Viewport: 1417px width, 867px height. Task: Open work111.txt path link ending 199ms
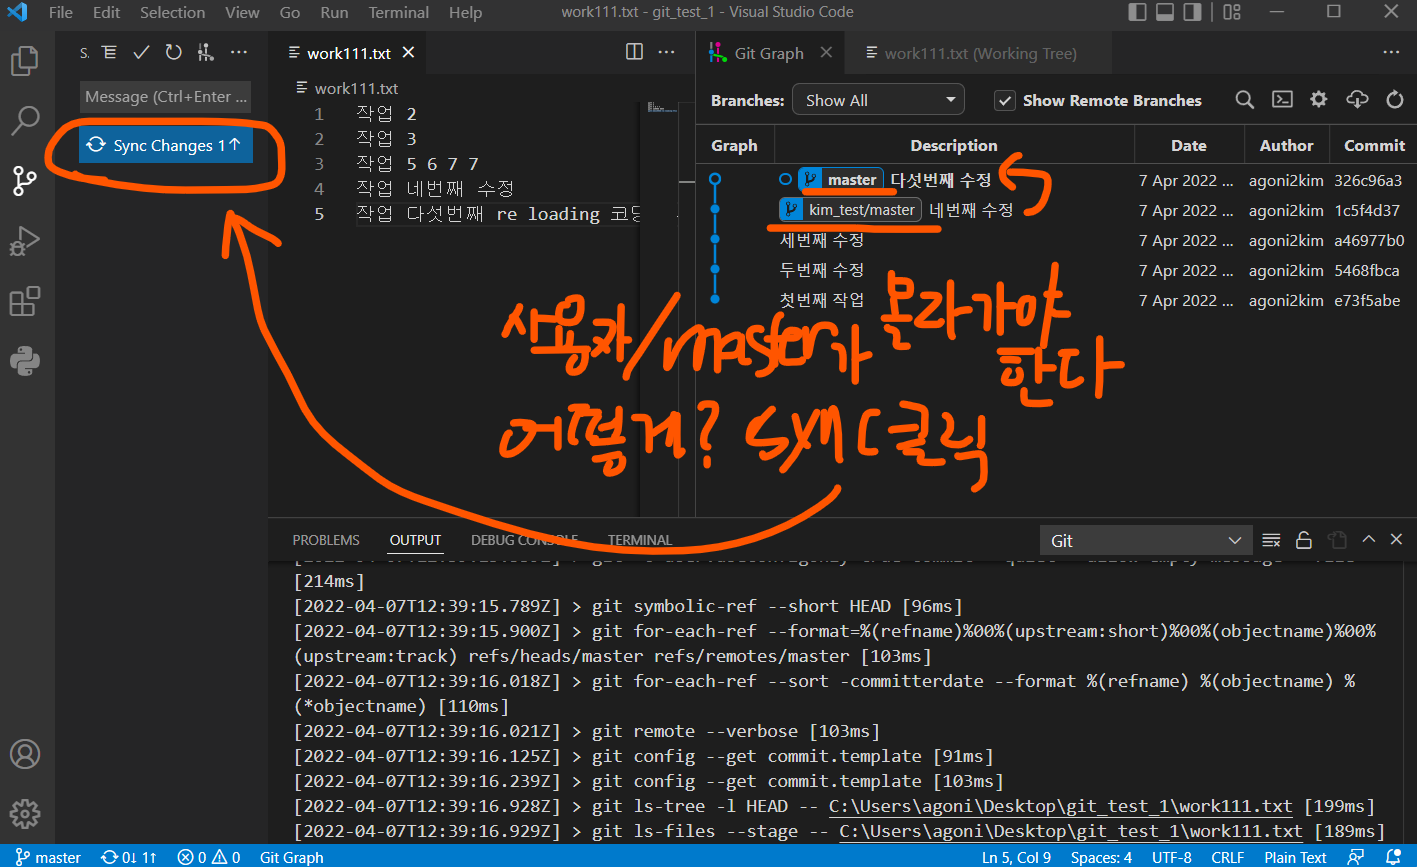tap(1061, 806)
